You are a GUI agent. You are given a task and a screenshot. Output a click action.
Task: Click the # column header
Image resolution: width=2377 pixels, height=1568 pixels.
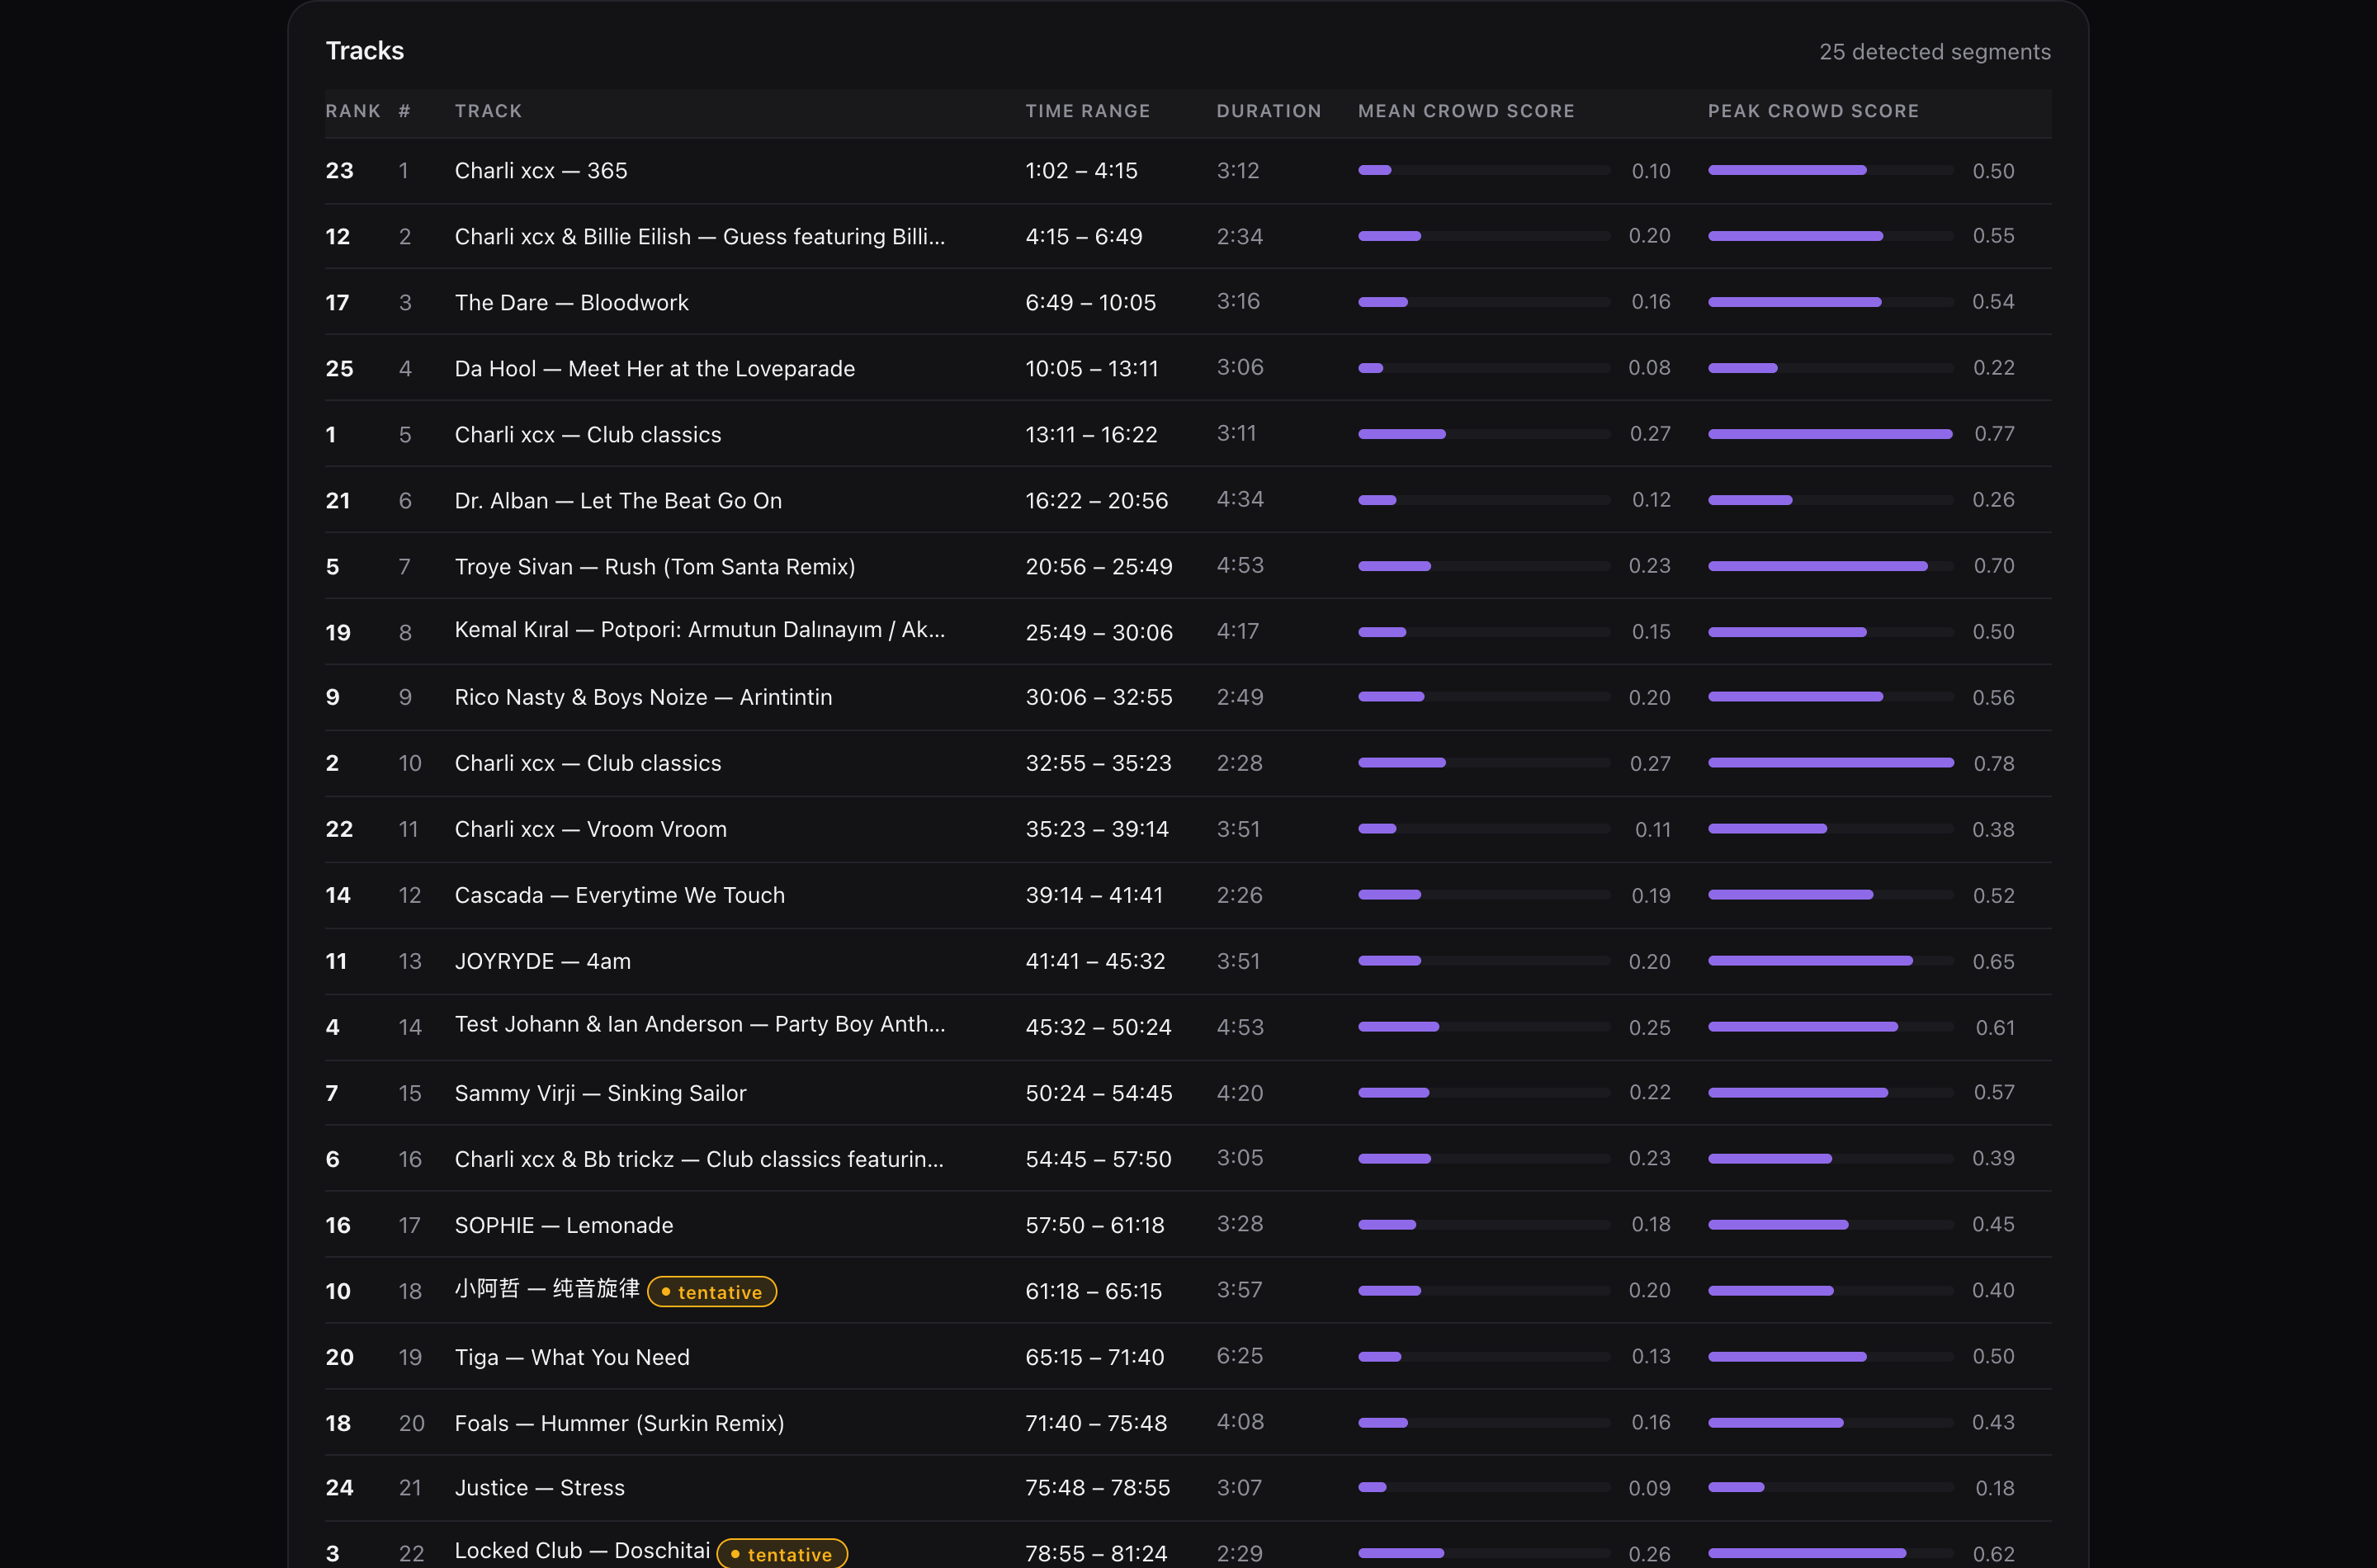[404, 111]
